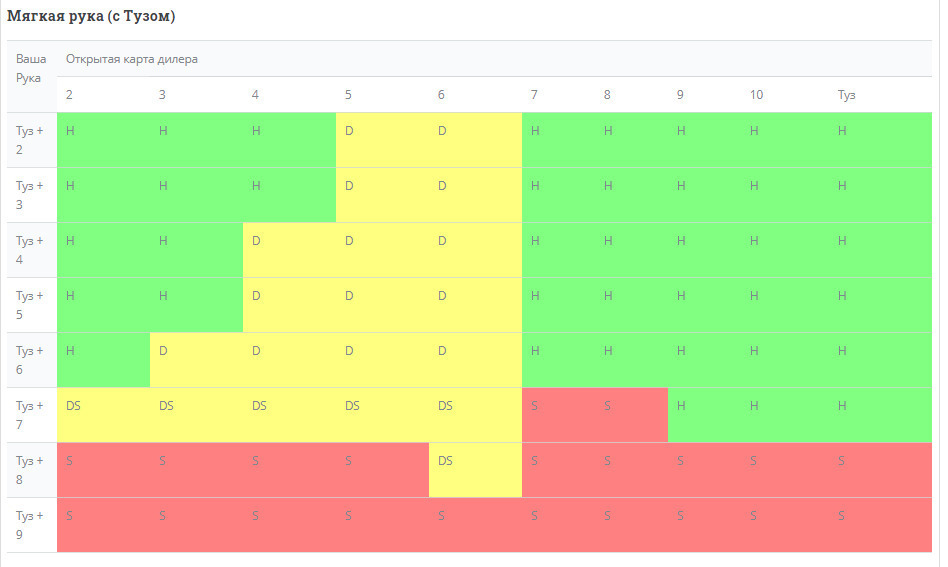The height and width of the screenshot is (567, 948).
Task: Click the dealer card 6 column header
Action: (x=441, y=95)
